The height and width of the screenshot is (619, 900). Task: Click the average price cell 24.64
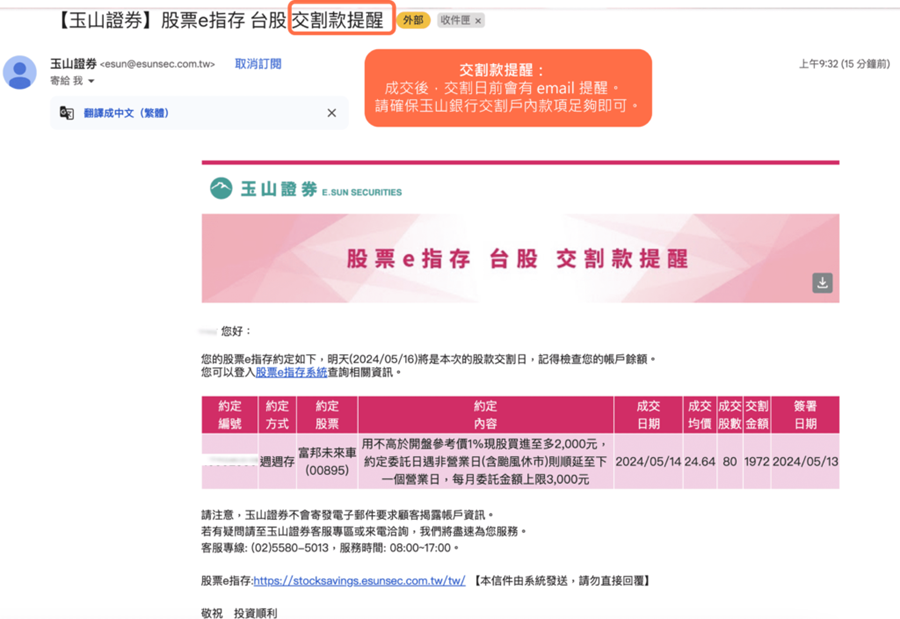(700, 462)
